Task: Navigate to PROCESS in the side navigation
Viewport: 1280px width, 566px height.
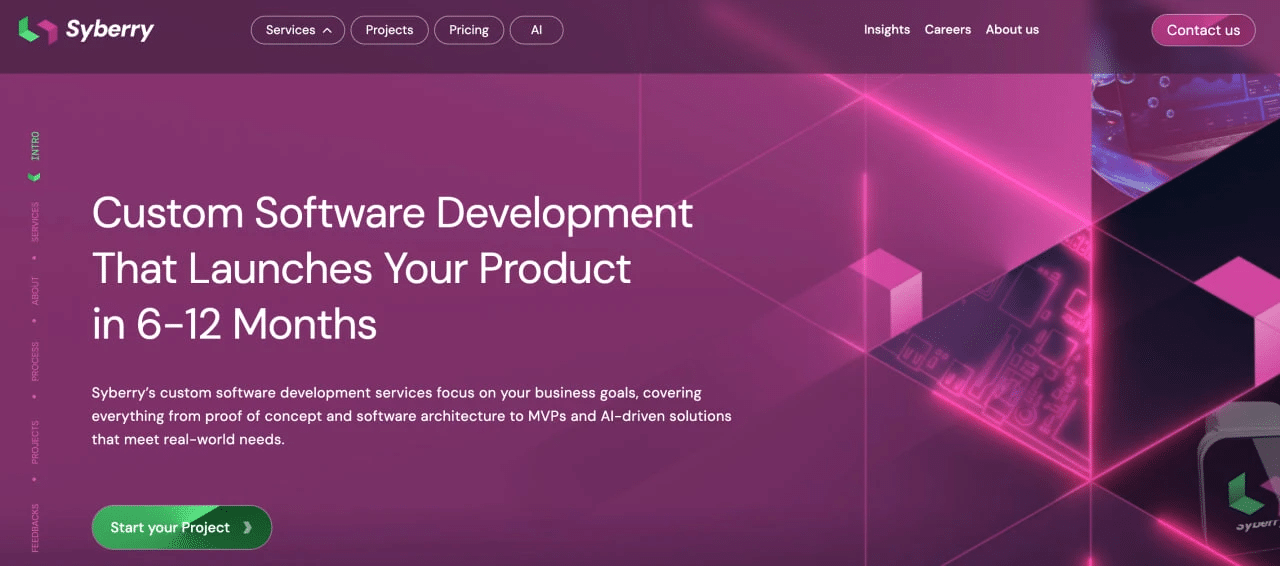Action: point(35,361)
